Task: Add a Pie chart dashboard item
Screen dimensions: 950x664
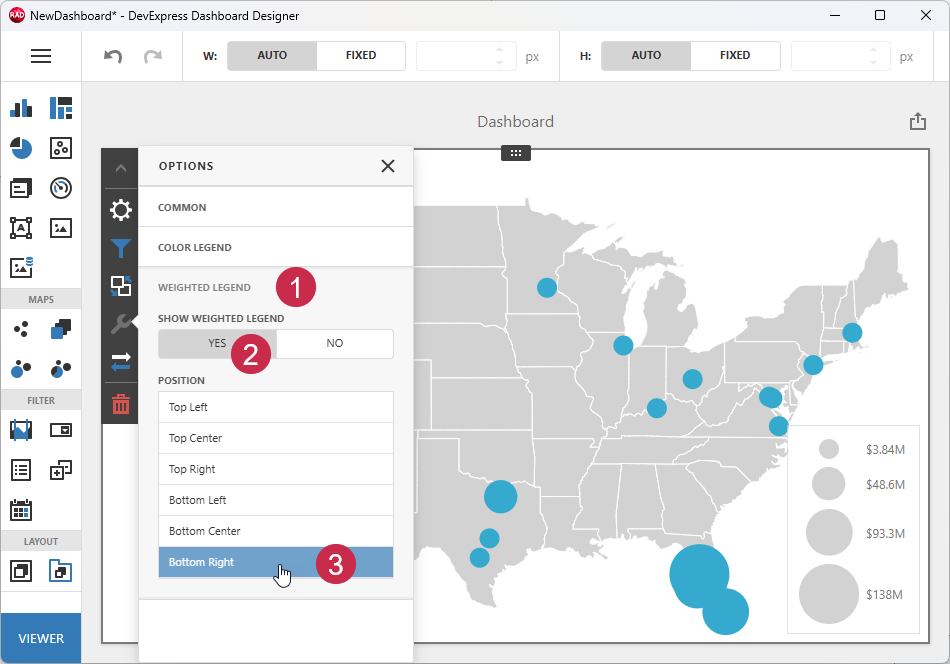Action: tap(21, 148)
